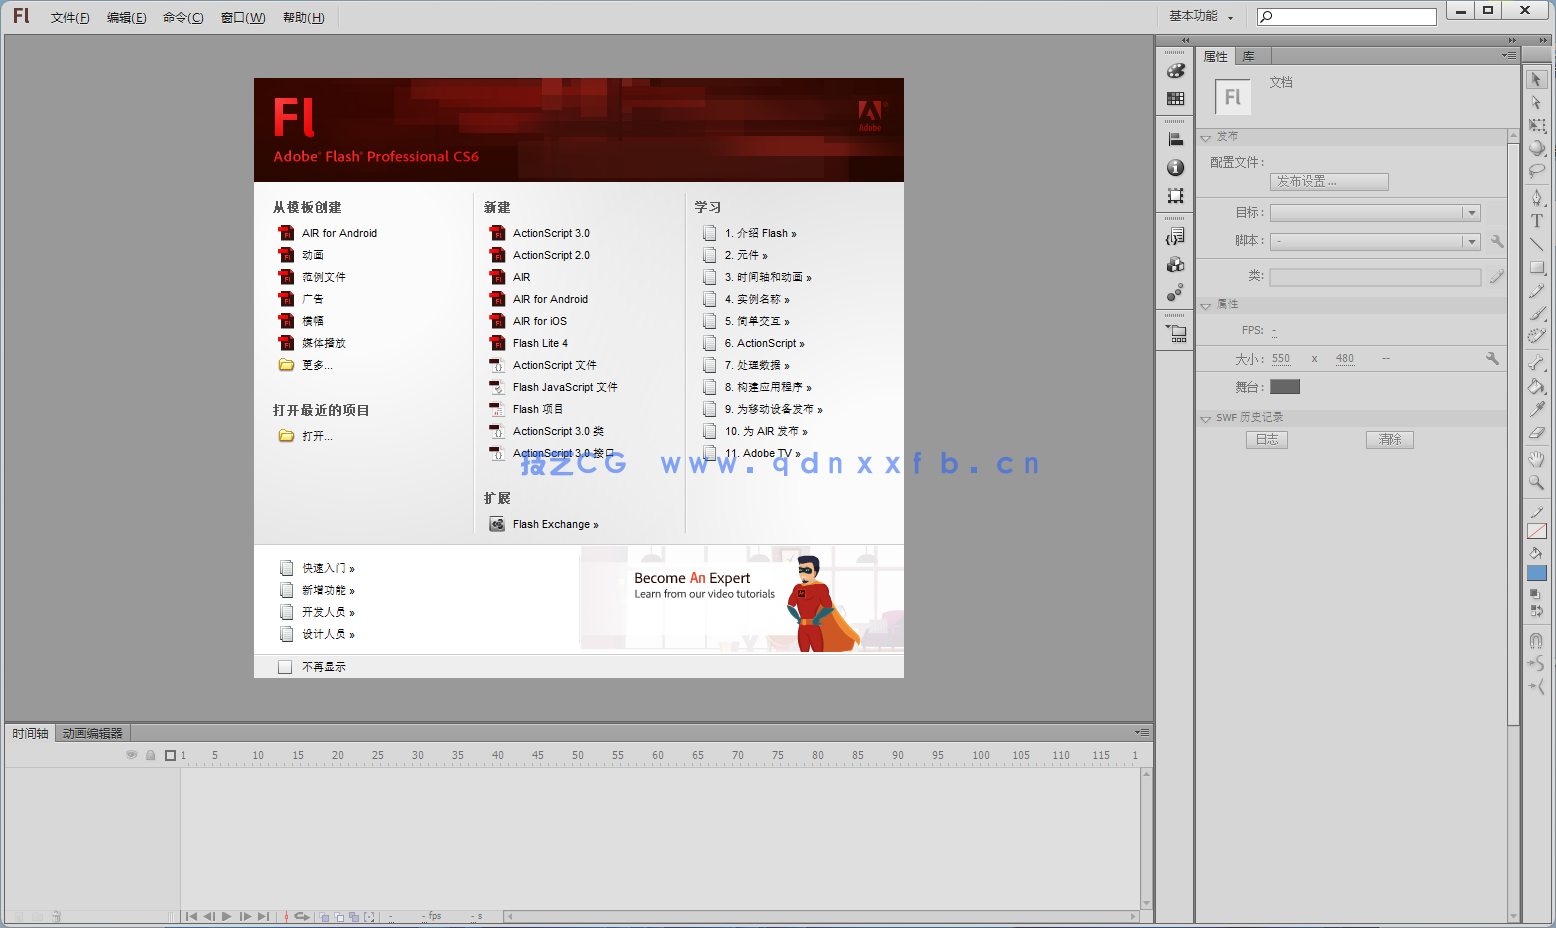1556x928 pixels.
Task: Check the 不再显示 checkbox
Action: click(285, 666)
